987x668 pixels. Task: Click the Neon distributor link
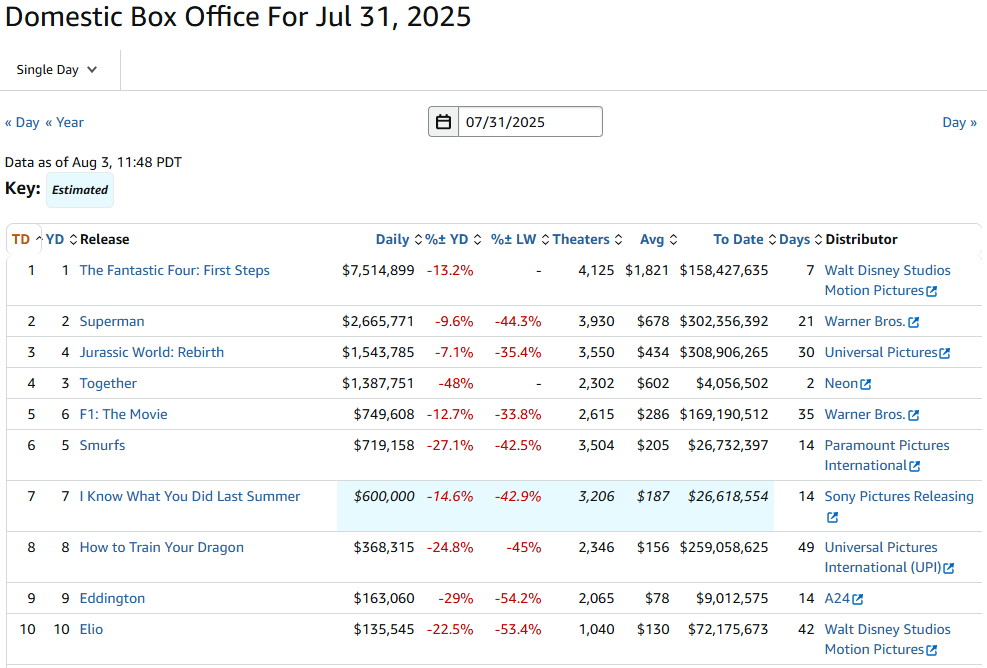[x=841, y=383]
